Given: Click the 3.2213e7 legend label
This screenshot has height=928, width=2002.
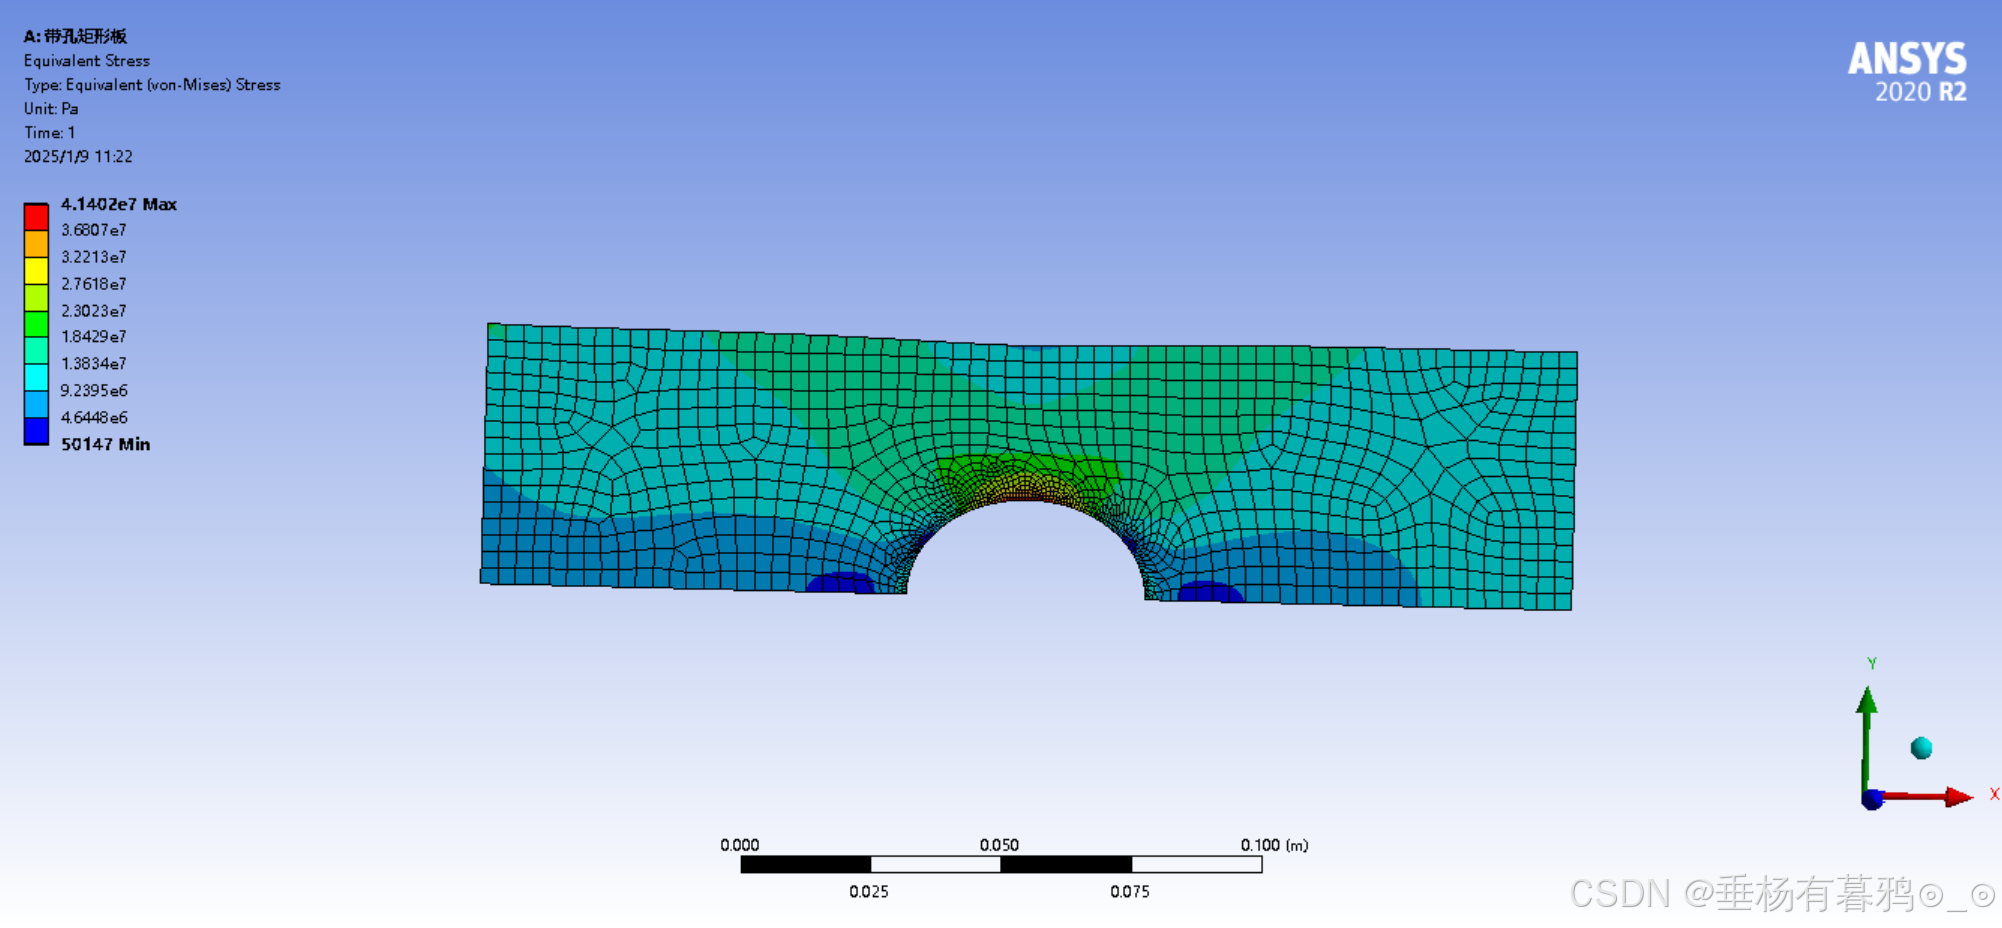Looking at the screenshot, I should 93,257.
